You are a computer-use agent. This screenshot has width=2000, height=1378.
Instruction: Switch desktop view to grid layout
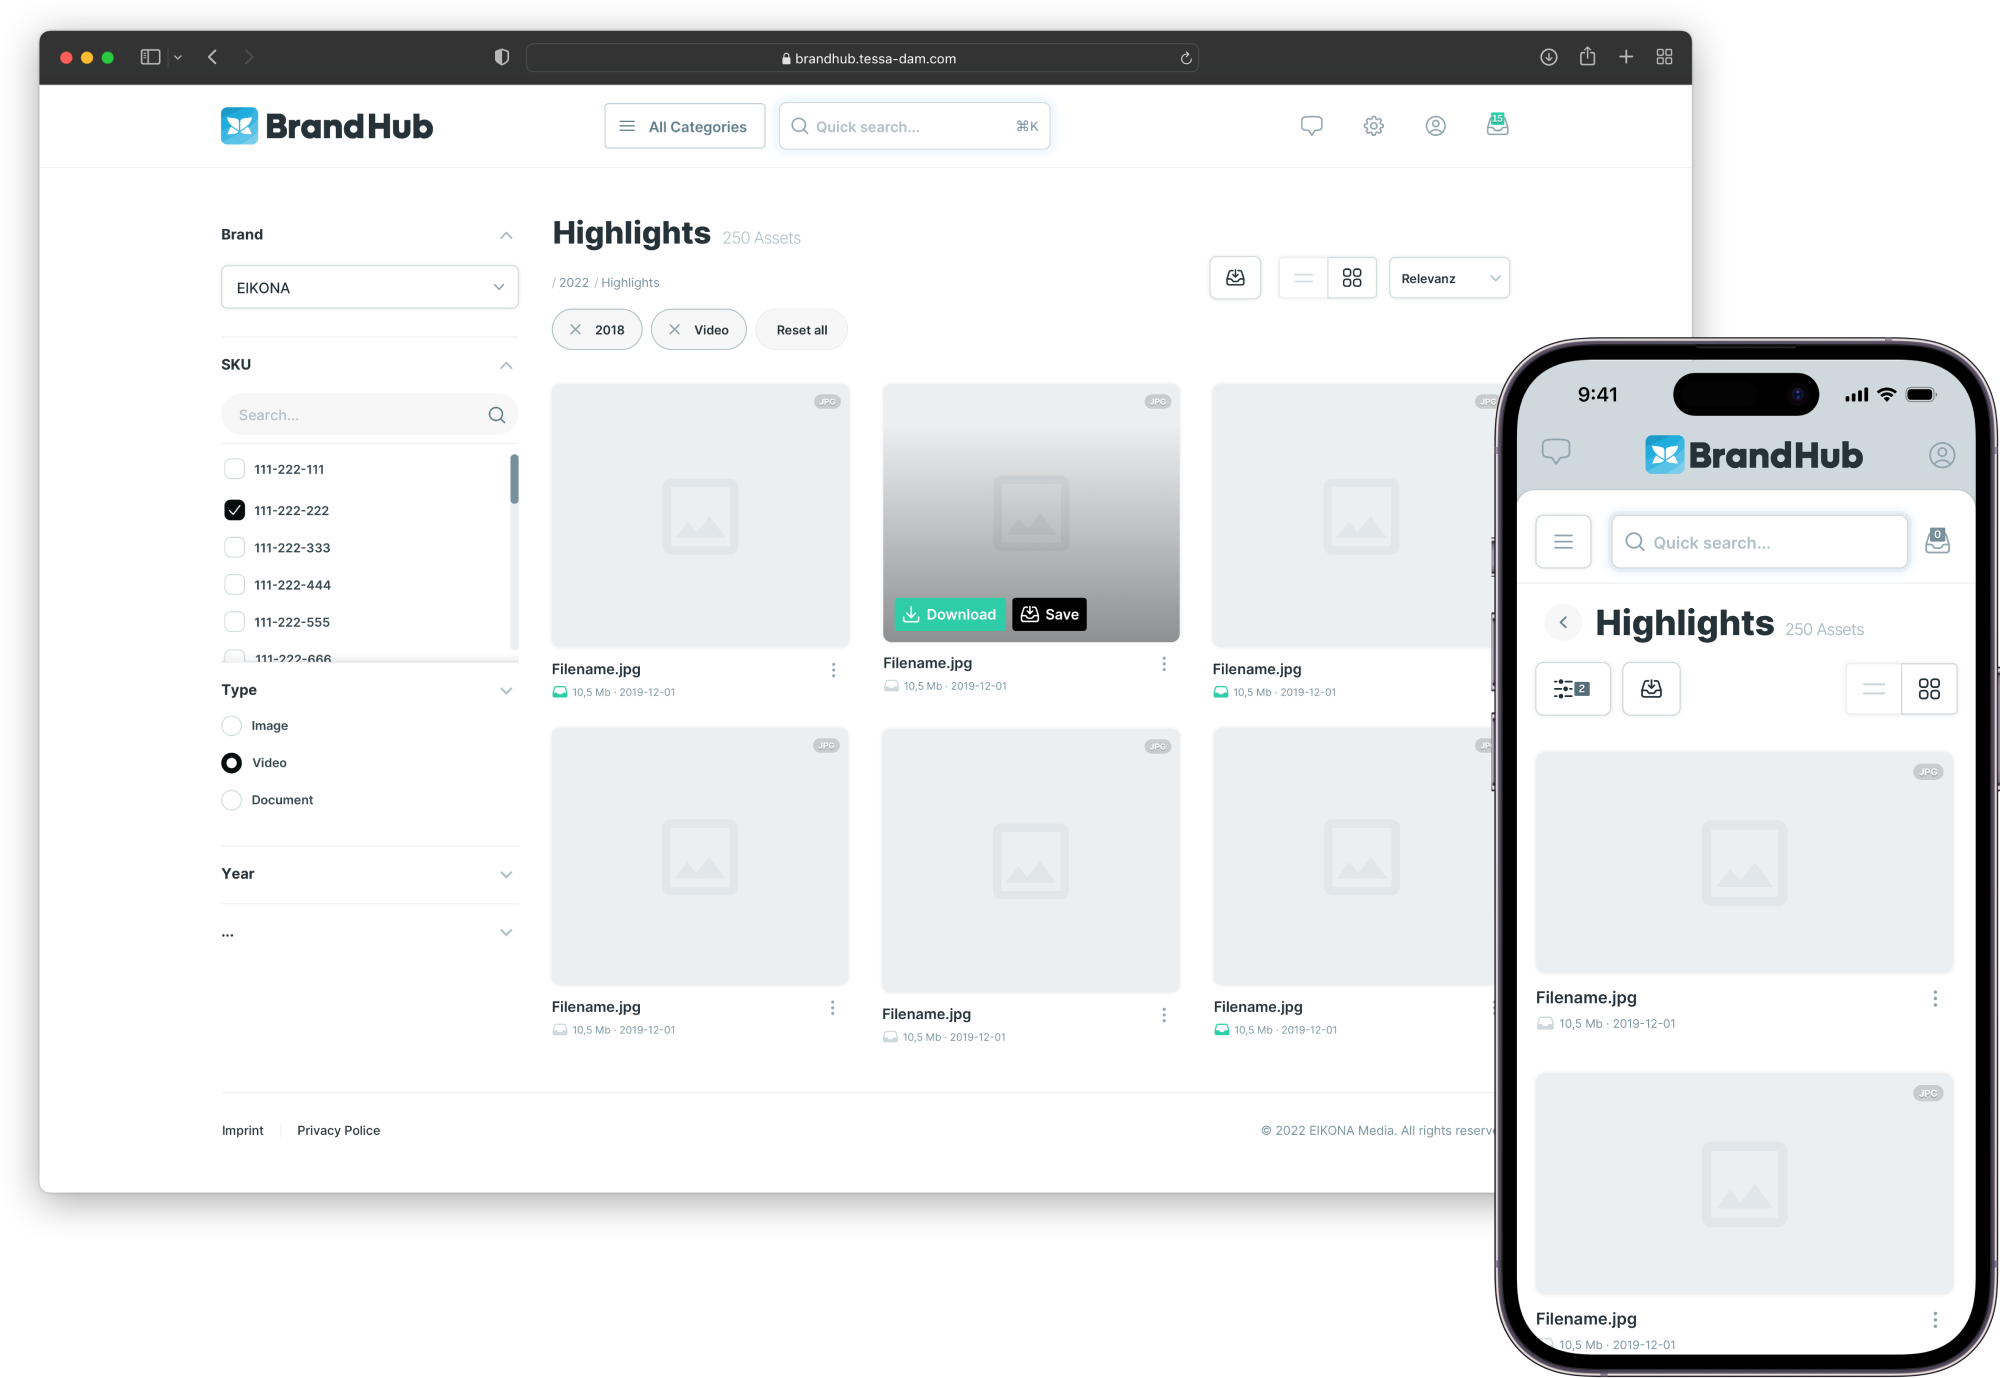tap(1352, 278)
